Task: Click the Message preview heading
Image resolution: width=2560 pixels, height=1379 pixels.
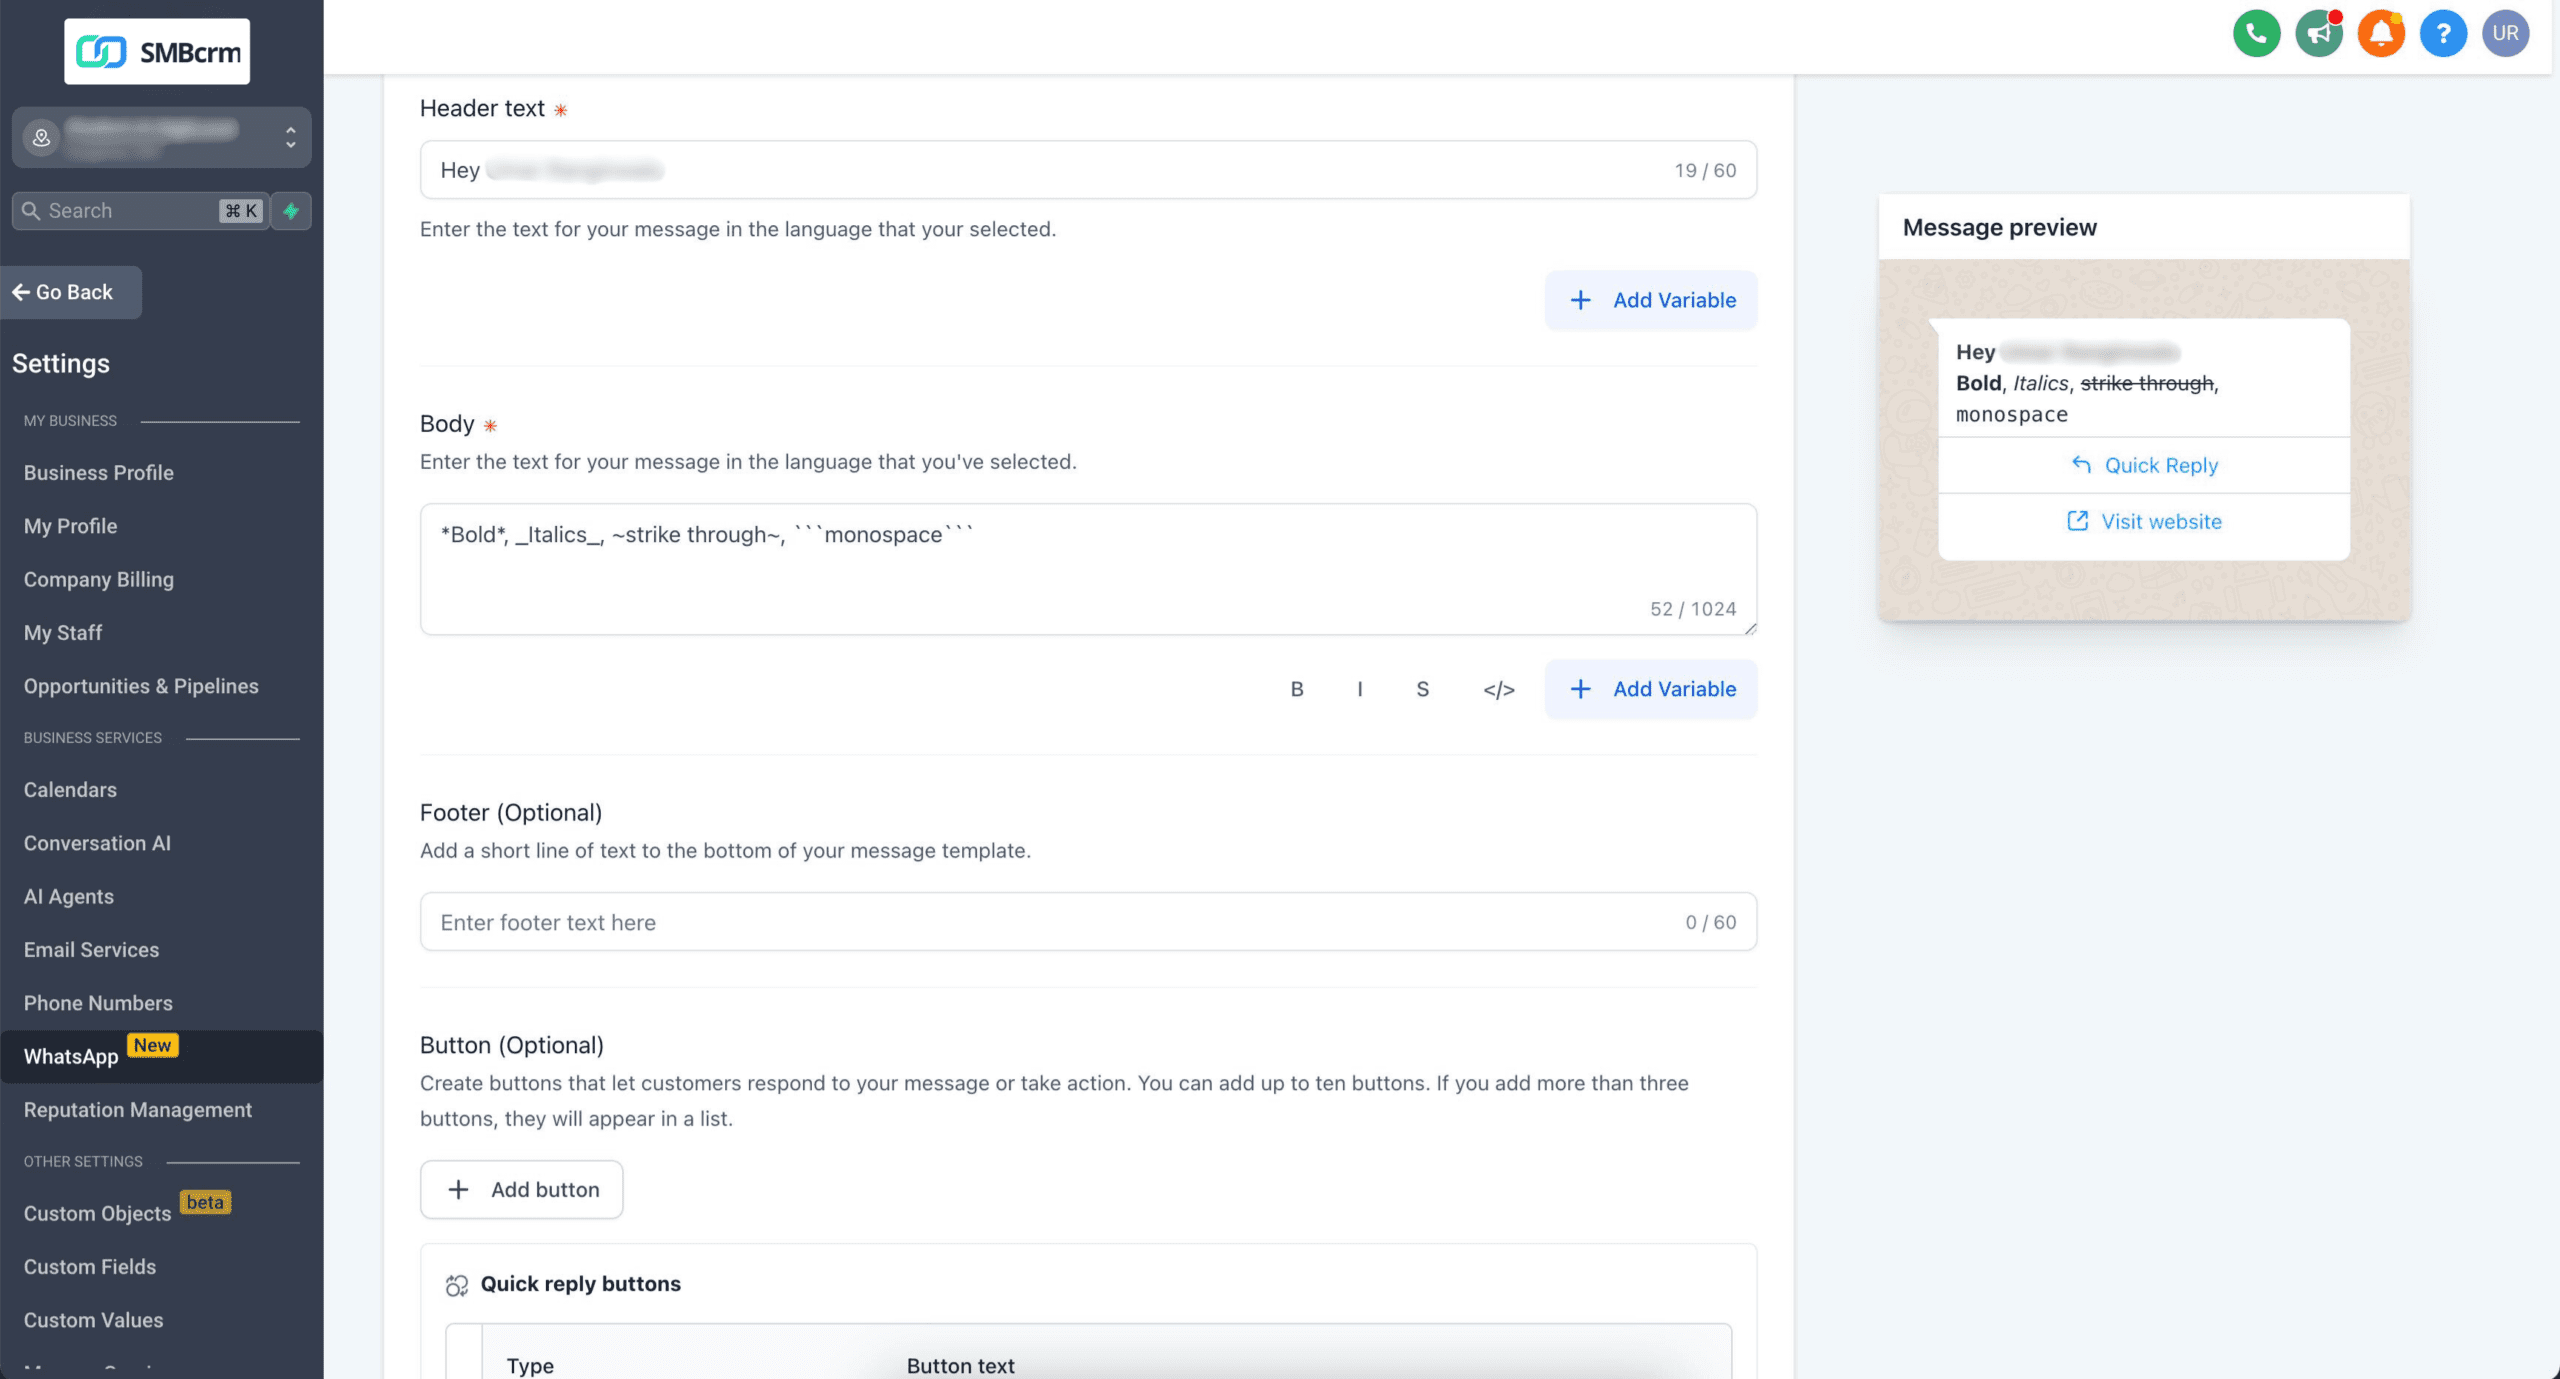Action: (1999, 227)
